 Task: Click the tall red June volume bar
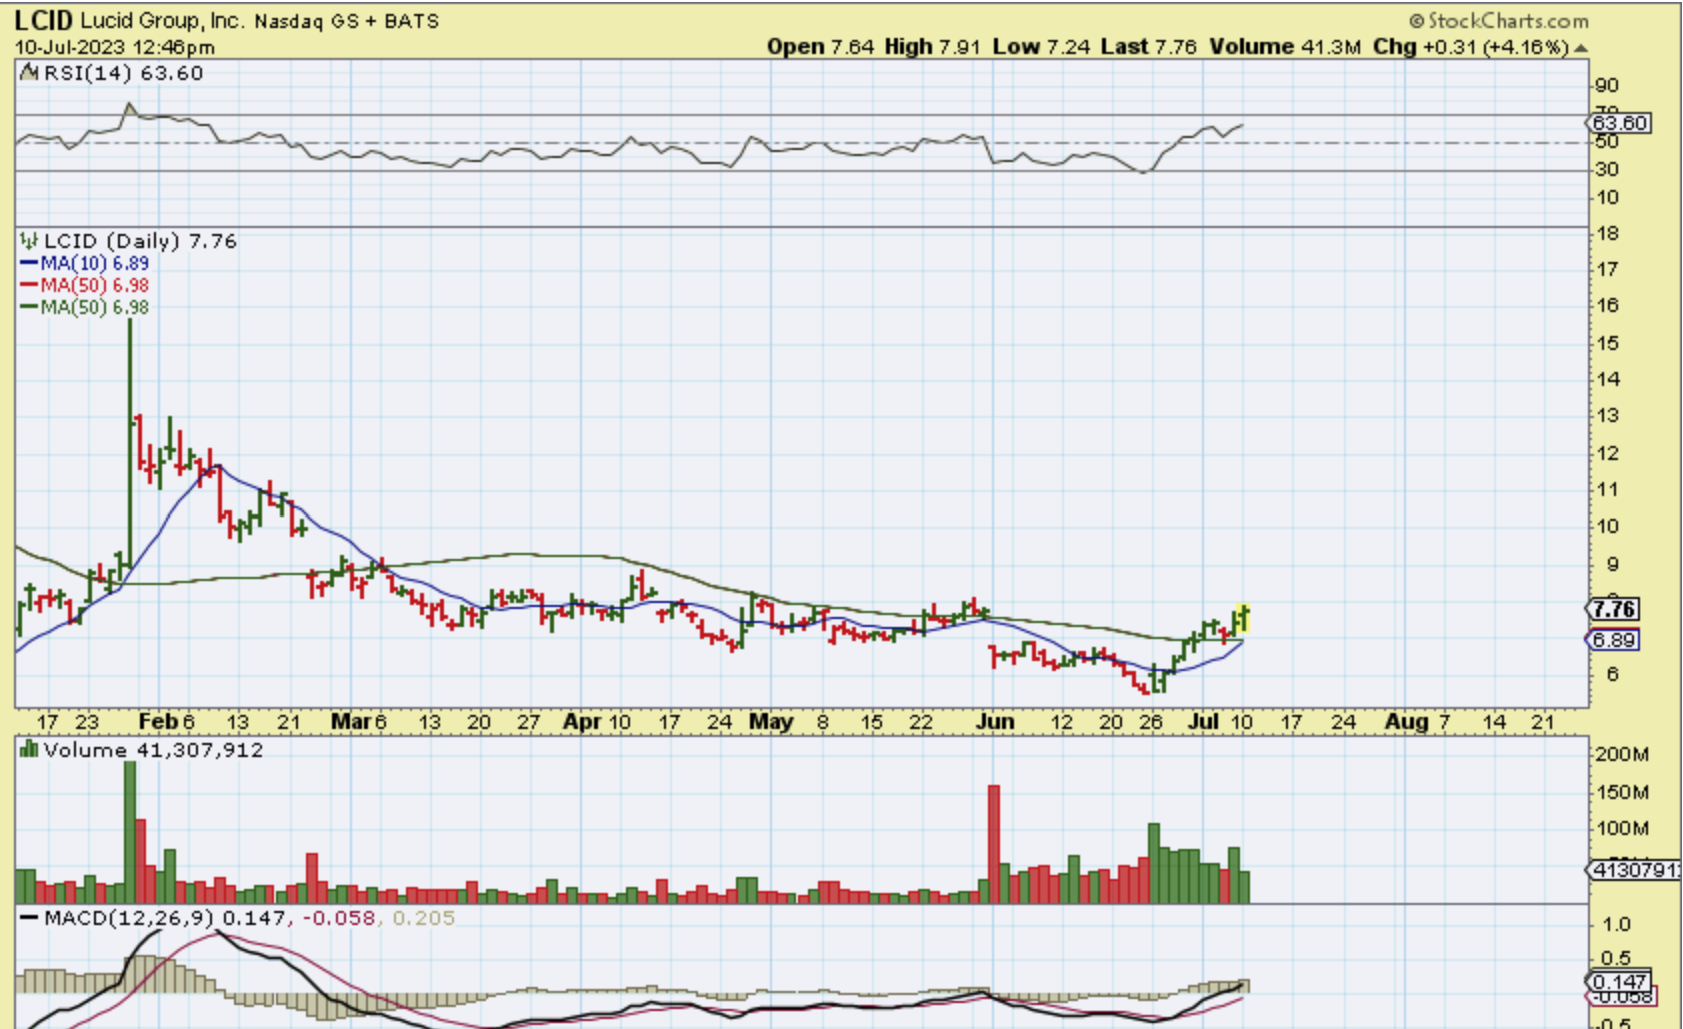(x=994, y=843)
